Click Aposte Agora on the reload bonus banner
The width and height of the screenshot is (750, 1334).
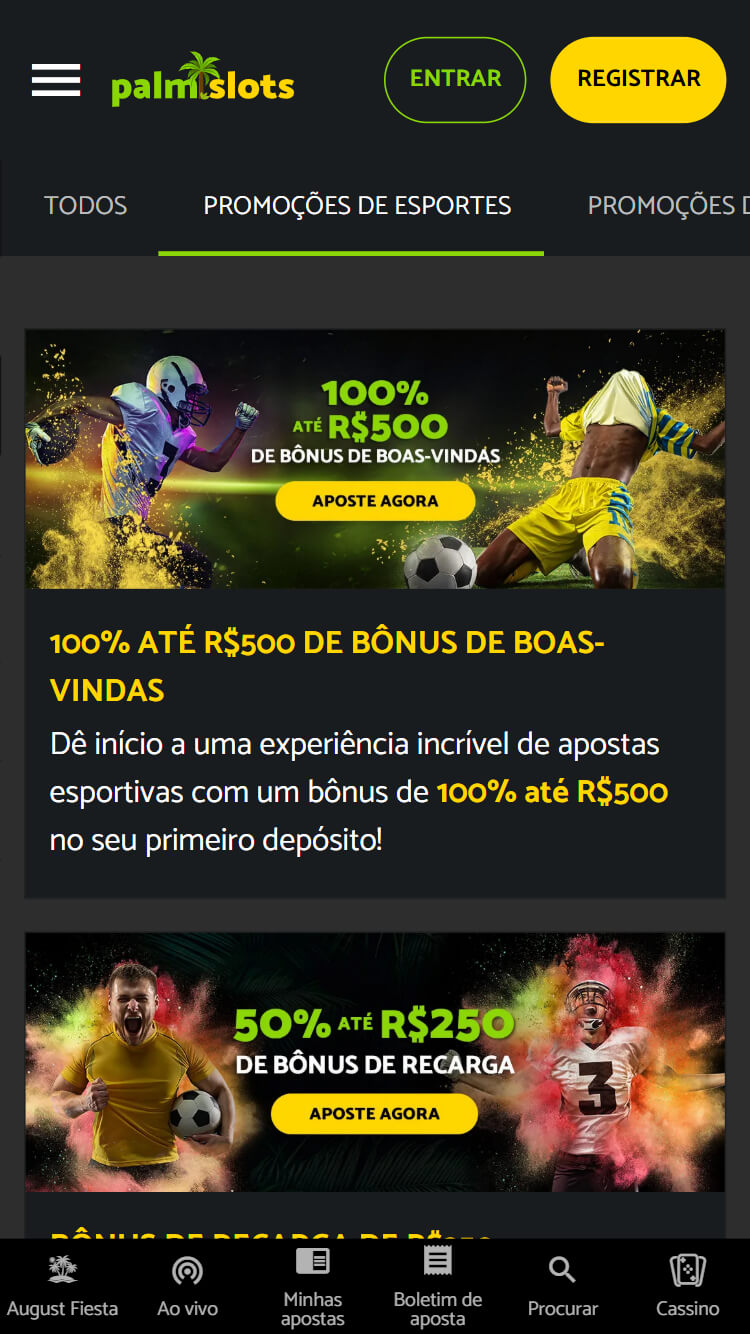pyautogui.click(x=374, y=1114)
